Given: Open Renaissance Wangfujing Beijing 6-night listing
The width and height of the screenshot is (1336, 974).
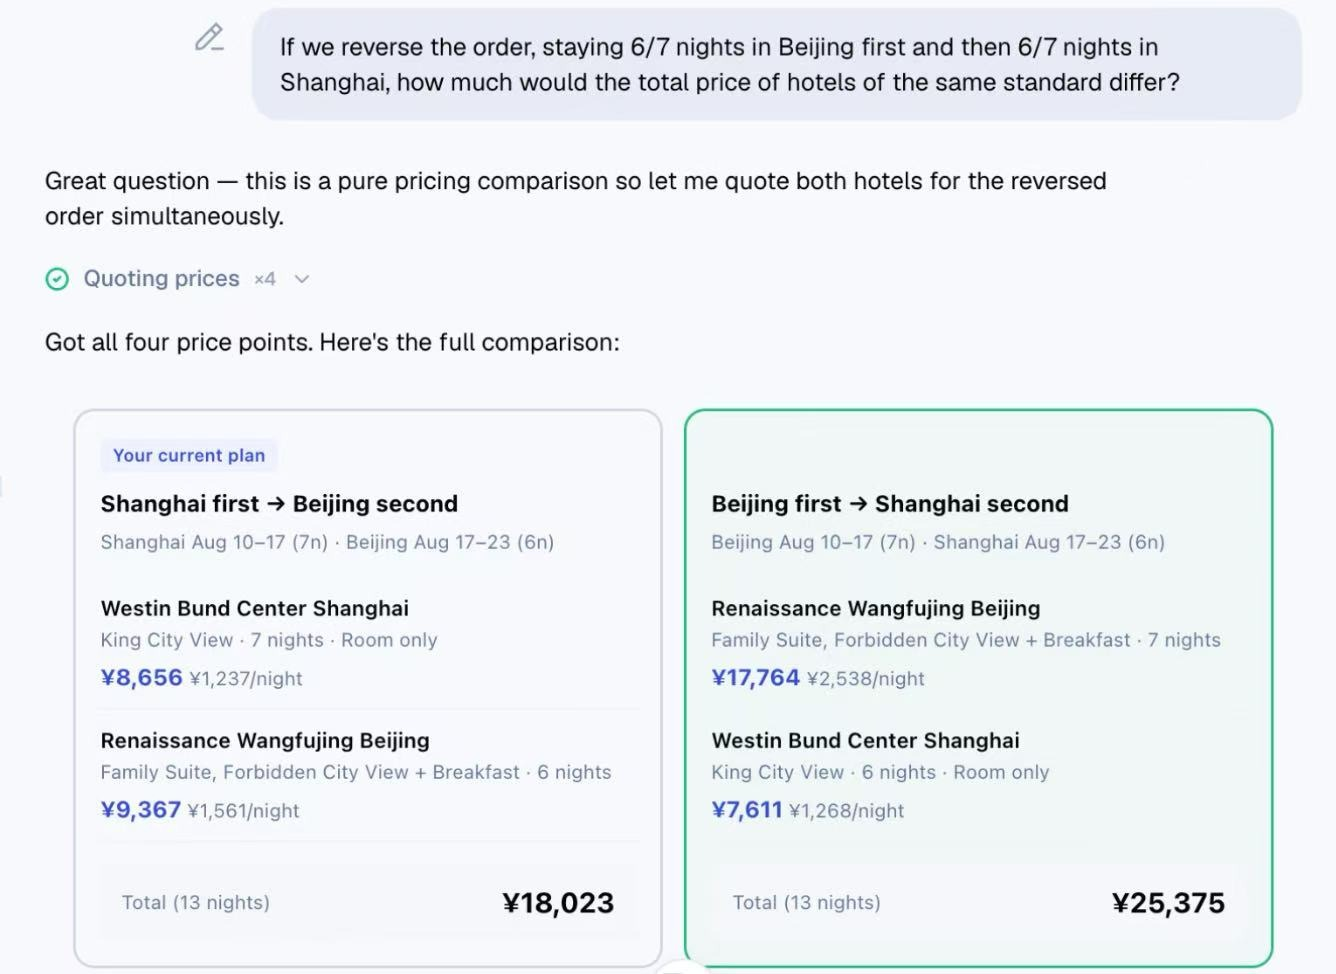Looking at the screenshot, I should pyautogui.click(x=265, y=740).
